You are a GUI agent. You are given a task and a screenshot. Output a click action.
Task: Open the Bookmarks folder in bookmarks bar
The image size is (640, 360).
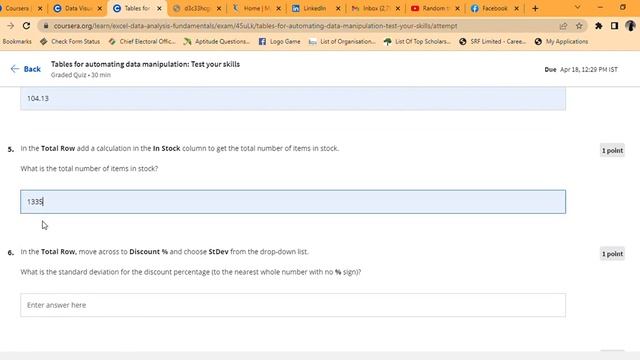coord(17,42)
